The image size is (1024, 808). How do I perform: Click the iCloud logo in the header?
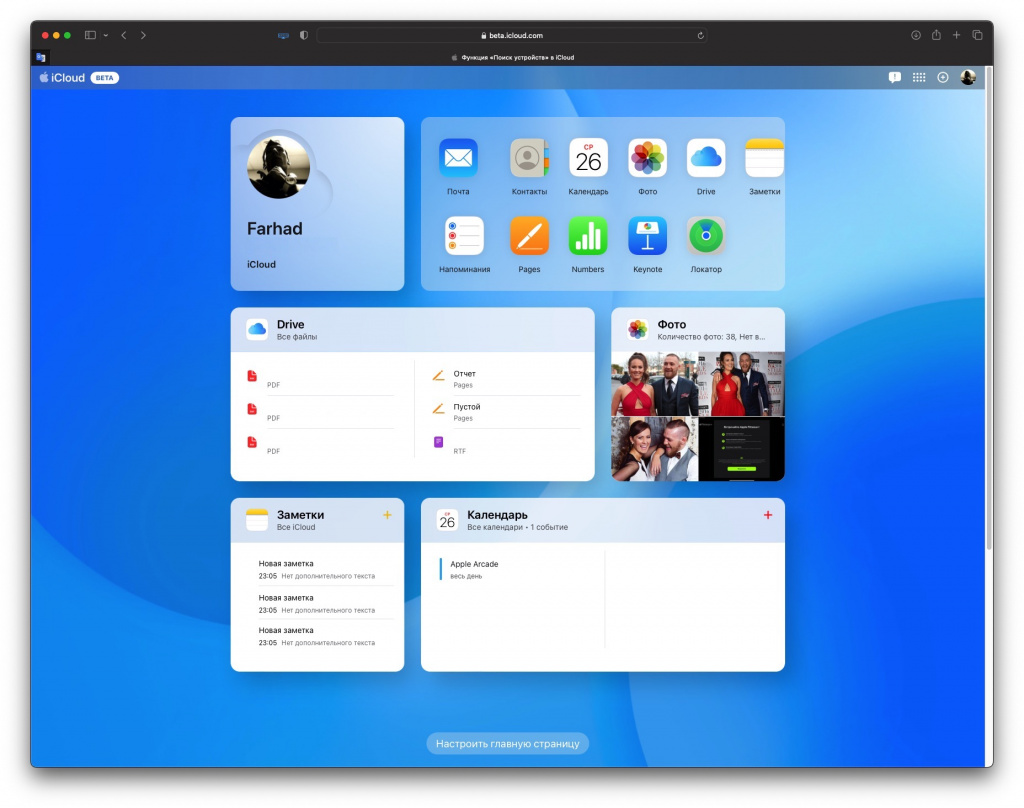(x=62, y=78)
